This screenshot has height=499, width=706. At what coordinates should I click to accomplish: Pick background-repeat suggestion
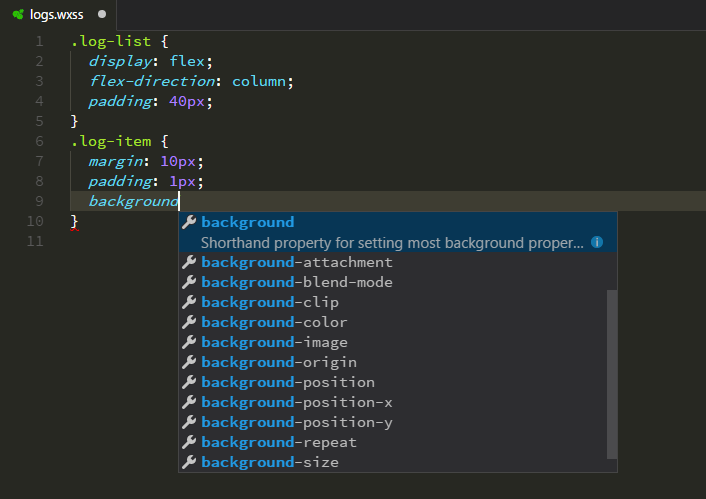pyautogui.click(x=393, y=442)
